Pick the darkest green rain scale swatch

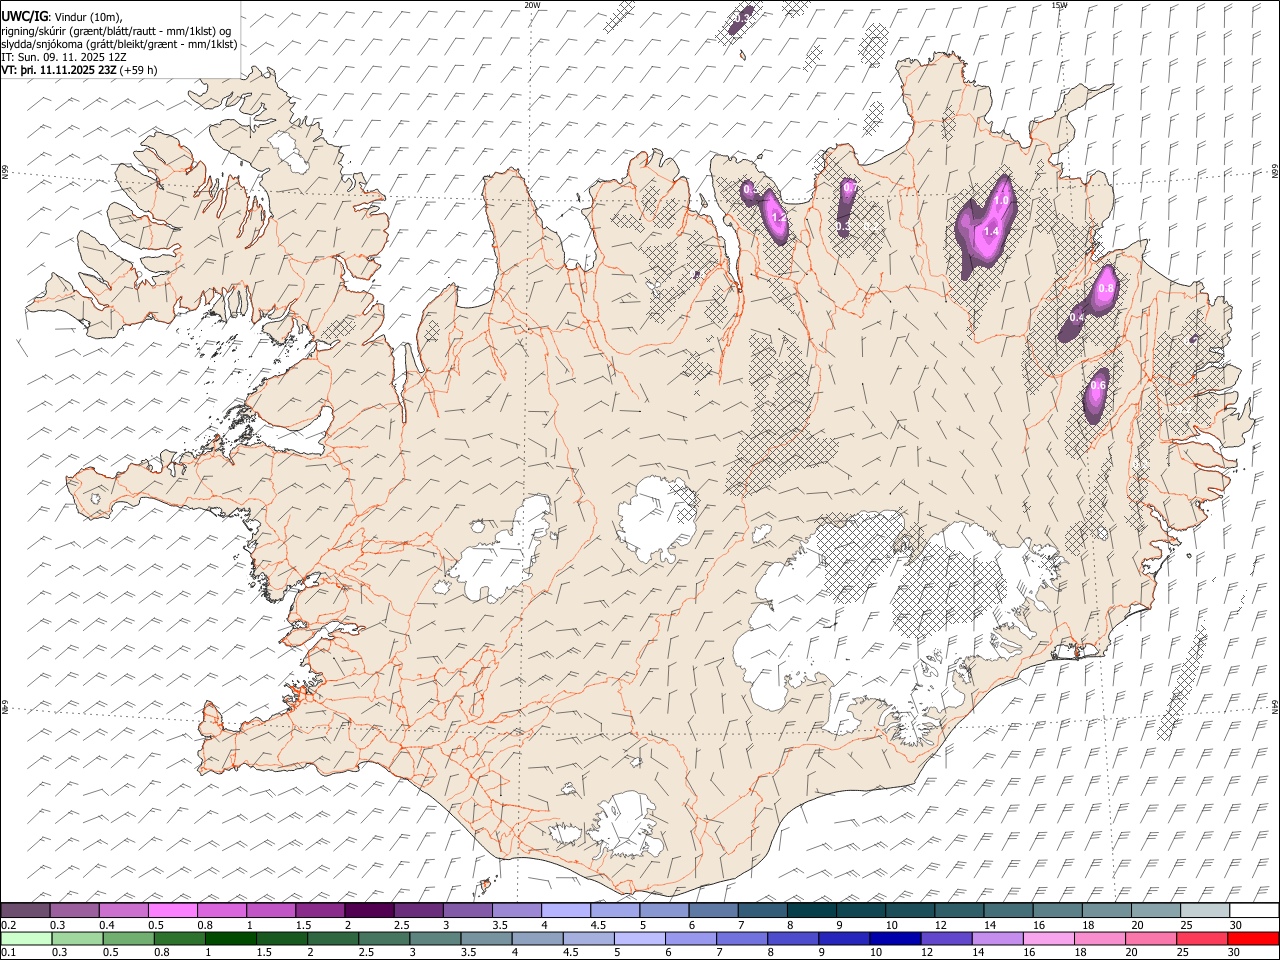click(x=231, y=938)
